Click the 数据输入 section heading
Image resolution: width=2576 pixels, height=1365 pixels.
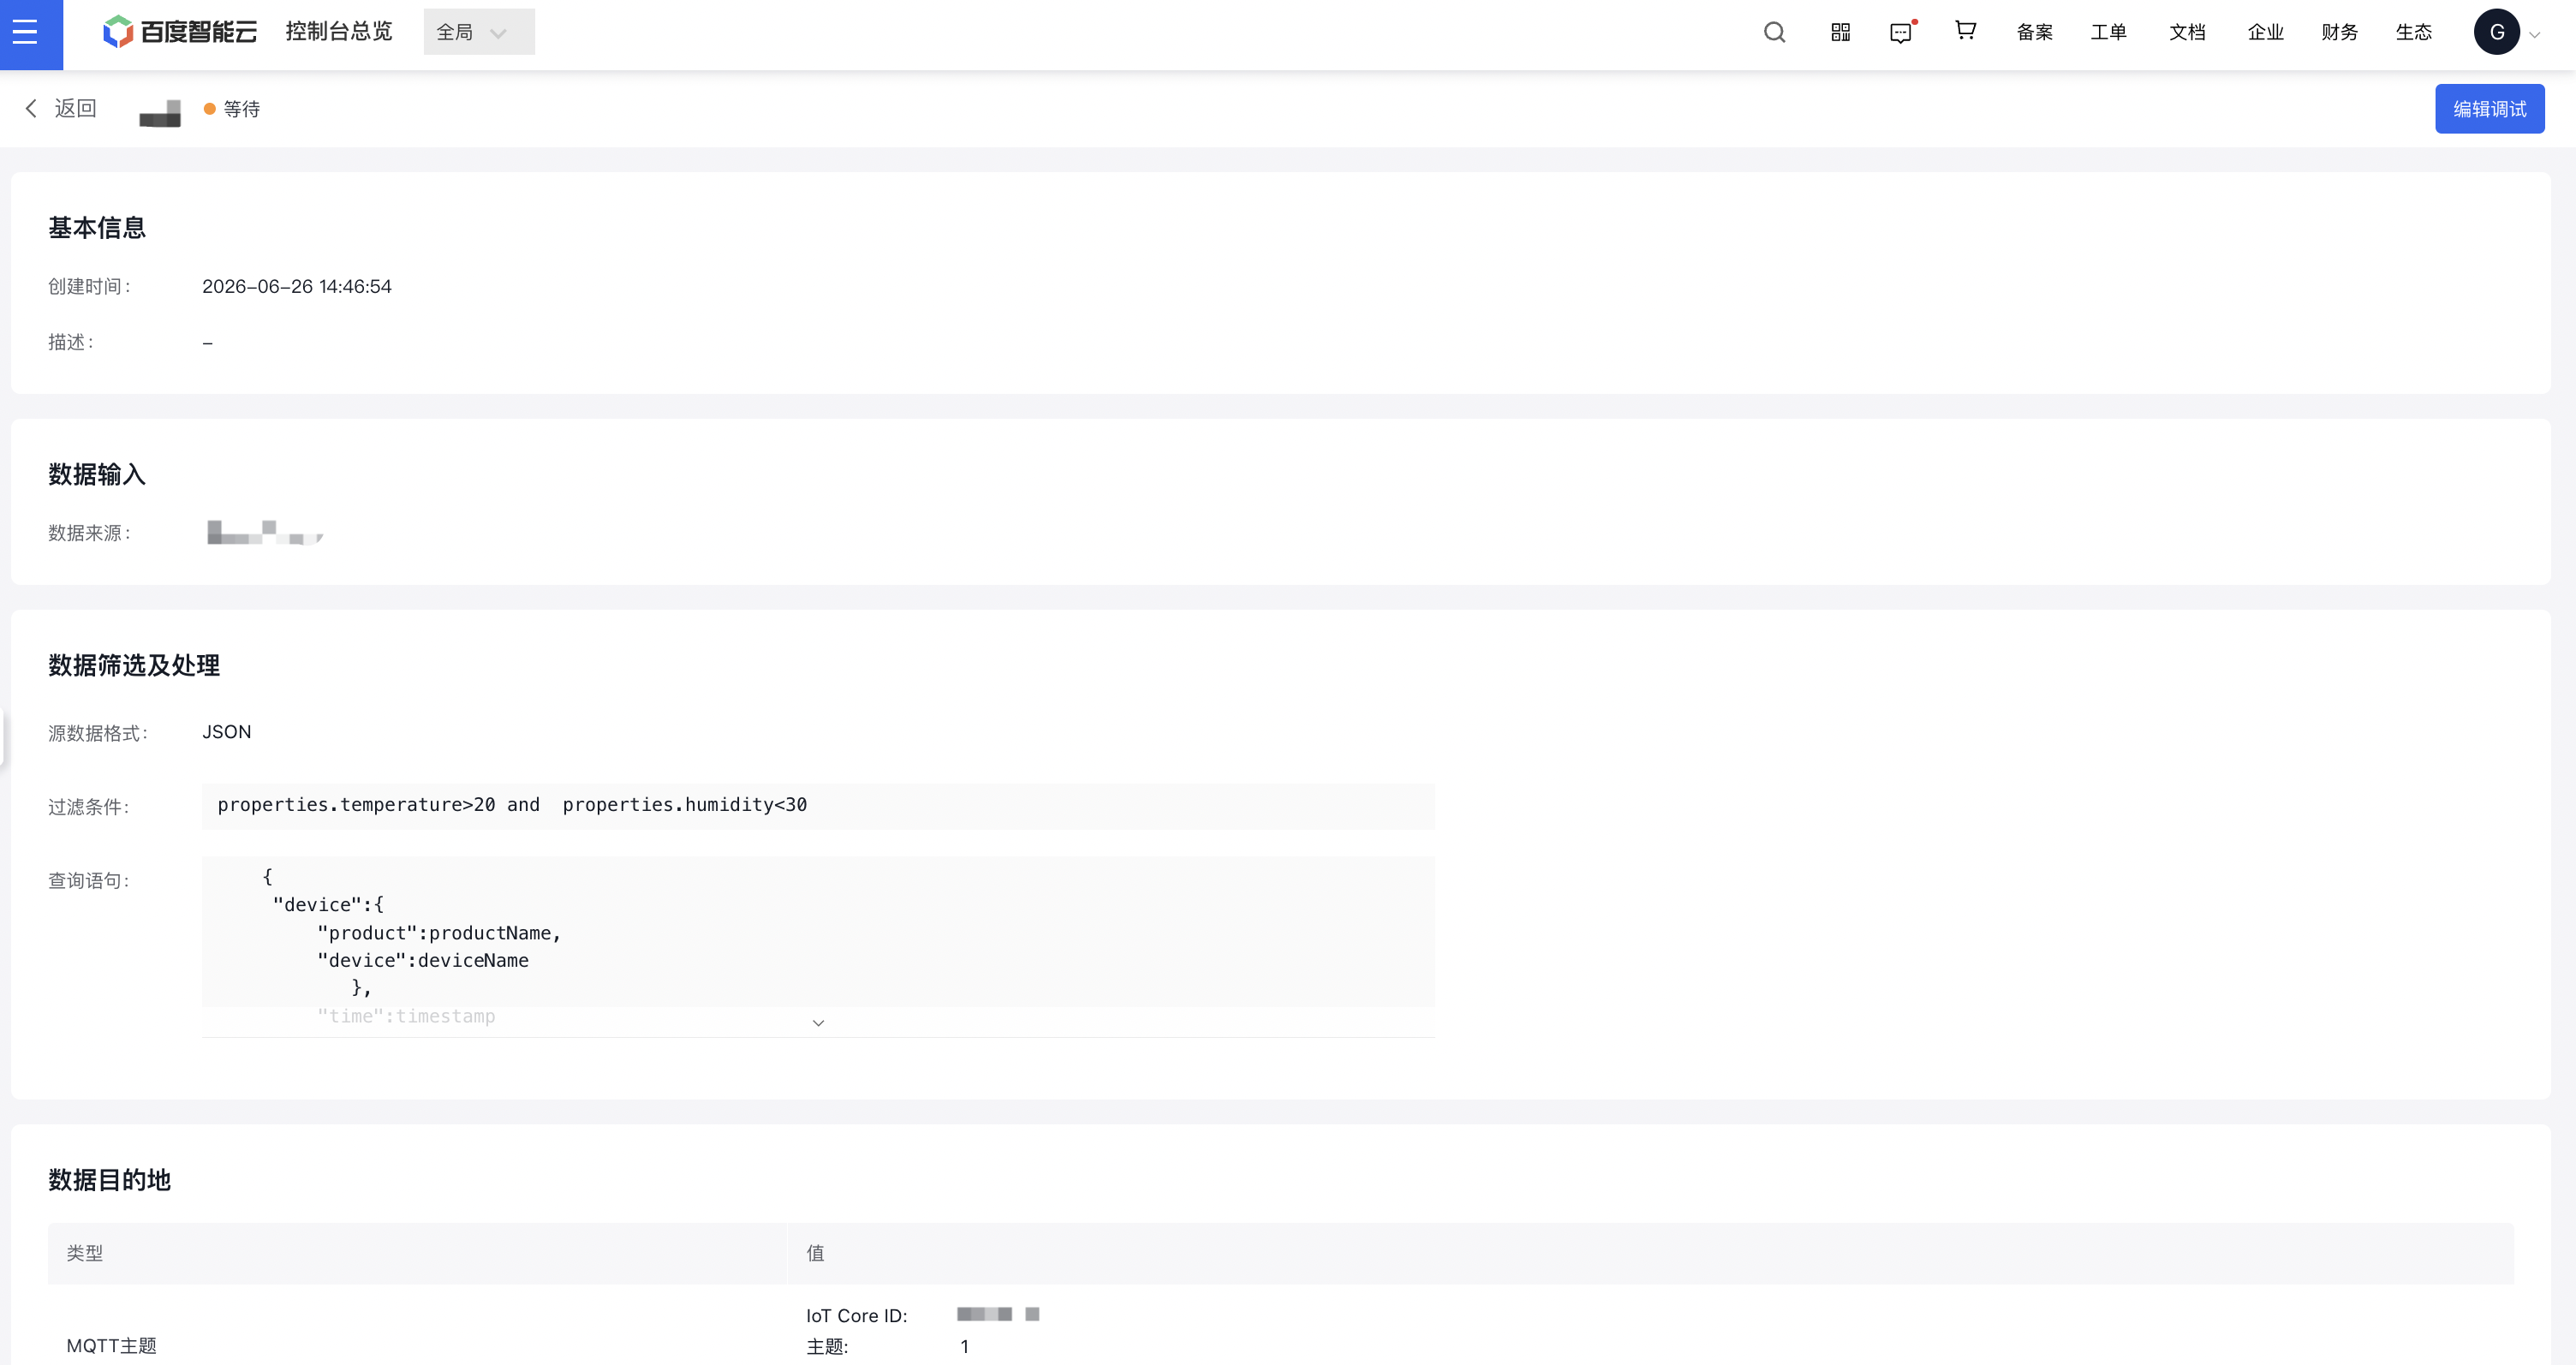pyautogui.click(x=97, y=474)
